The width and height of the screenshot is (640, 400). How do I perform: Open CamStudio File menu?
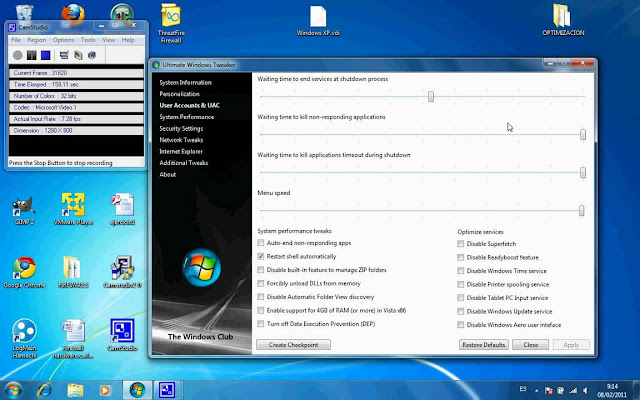16,40
